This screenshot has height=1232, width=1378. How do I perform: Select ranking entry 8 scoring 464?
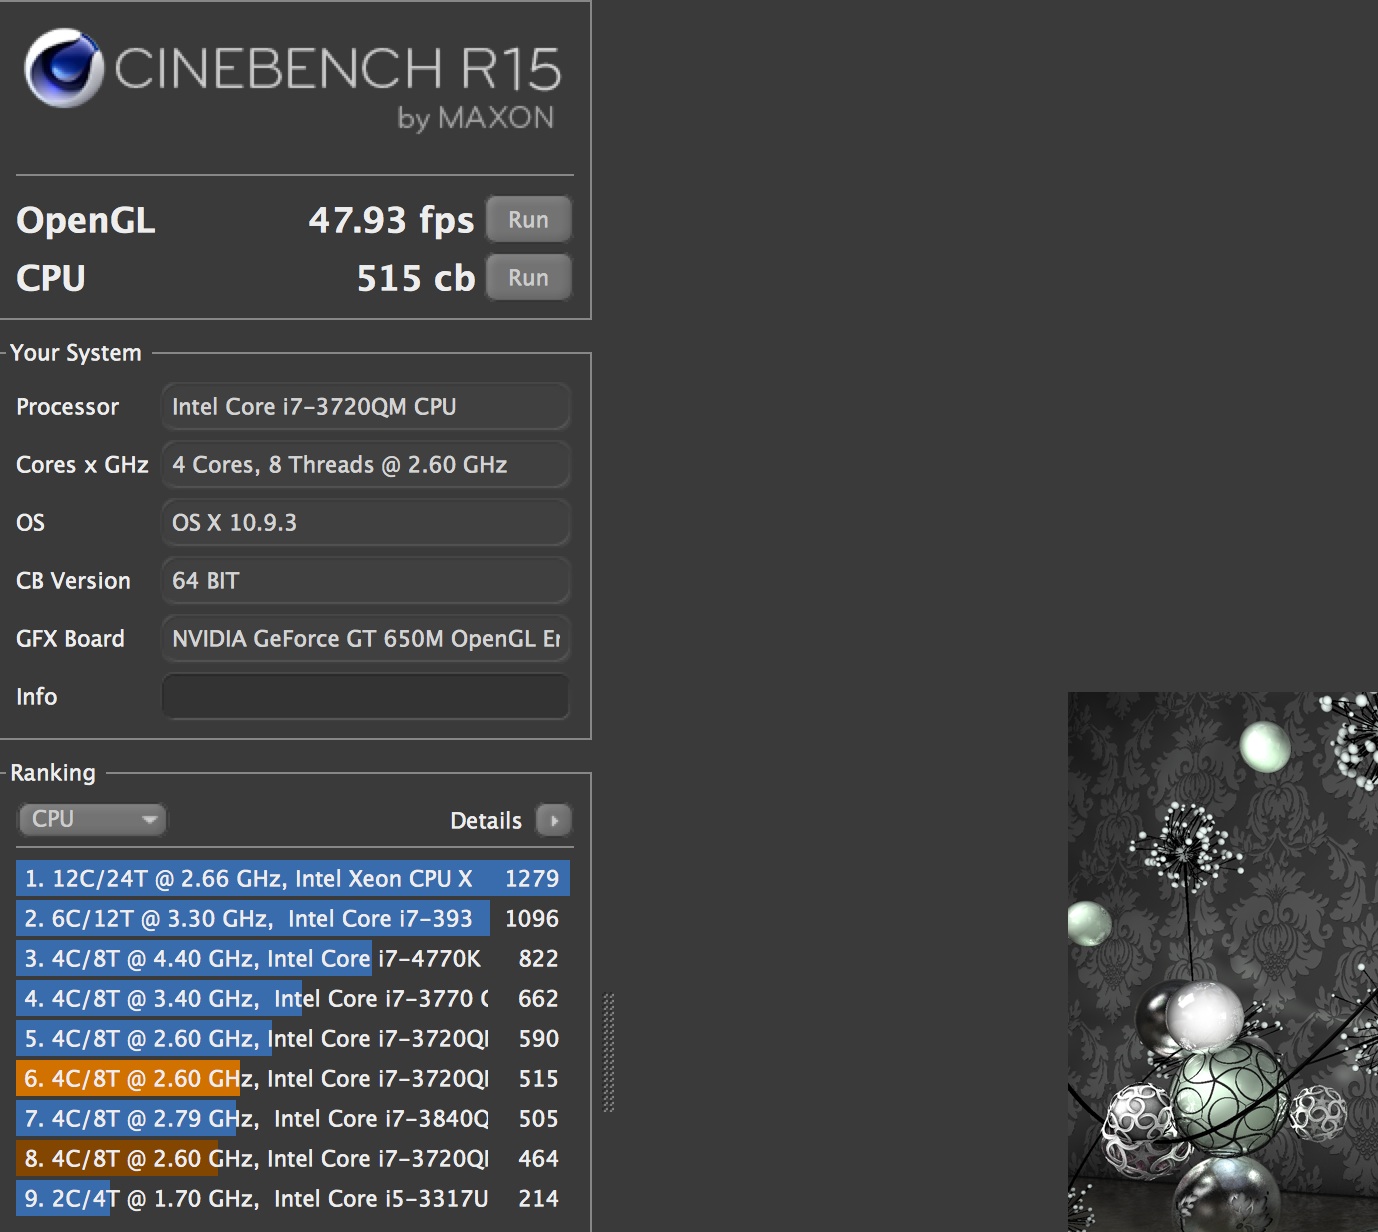click(293, 1159)
